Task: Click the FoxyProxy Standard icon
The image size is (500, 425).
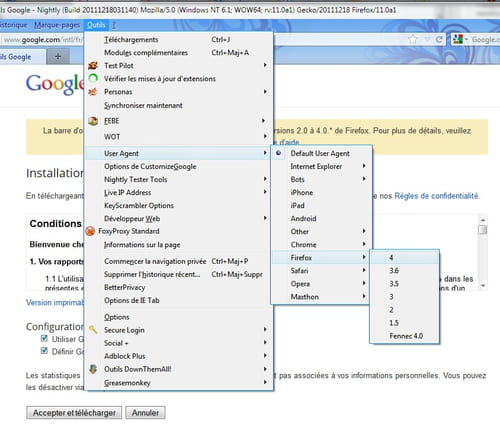Action: [90, 231]
